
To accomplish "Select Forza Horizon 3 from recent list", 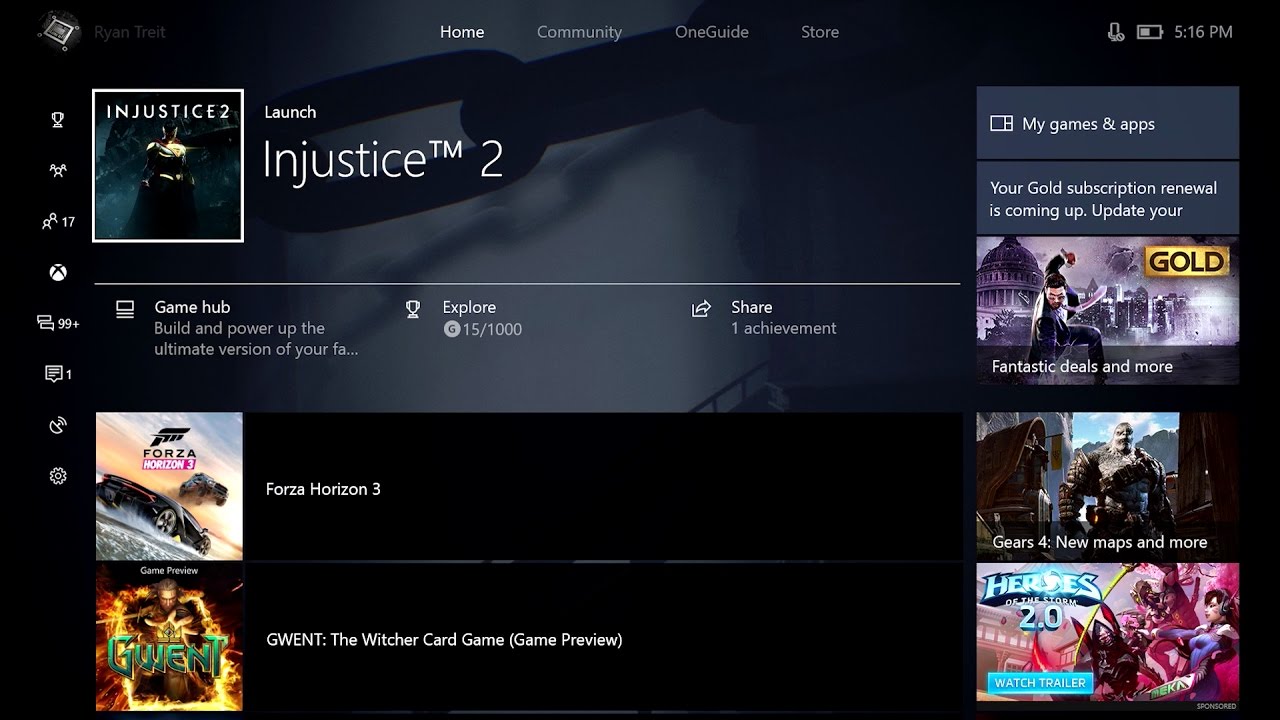I will pyautogui.click(x=528, y=488).
